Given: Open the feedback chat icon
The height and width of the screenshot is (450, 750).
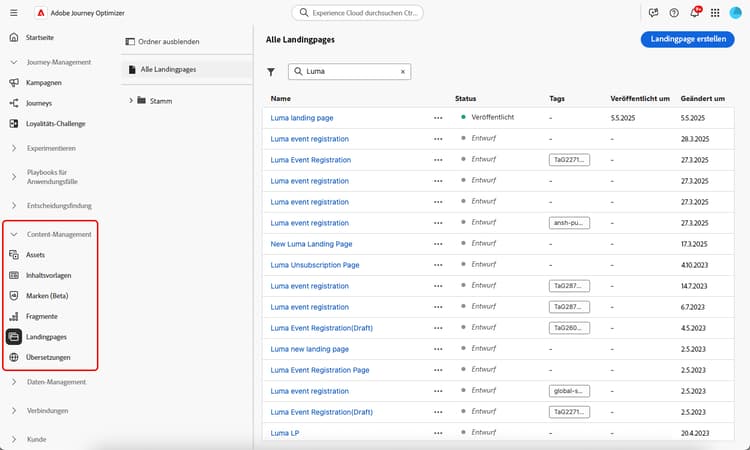Looking at the screenshot, I should point(653,13).
